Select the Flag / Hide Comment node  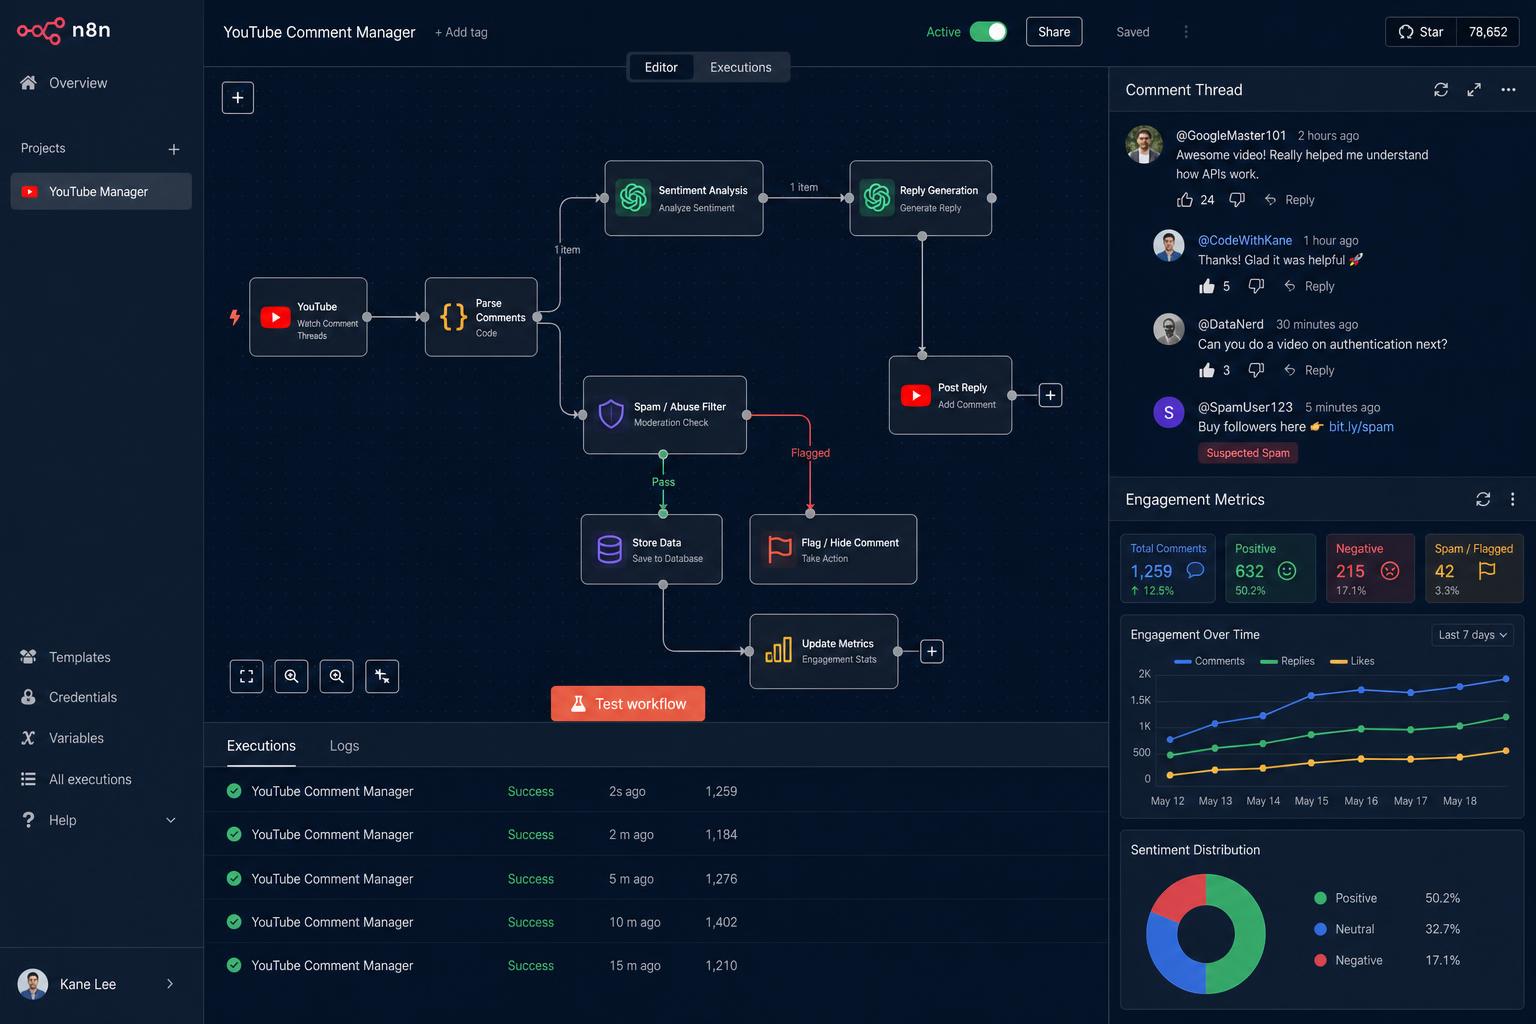[x=833, y=549]
